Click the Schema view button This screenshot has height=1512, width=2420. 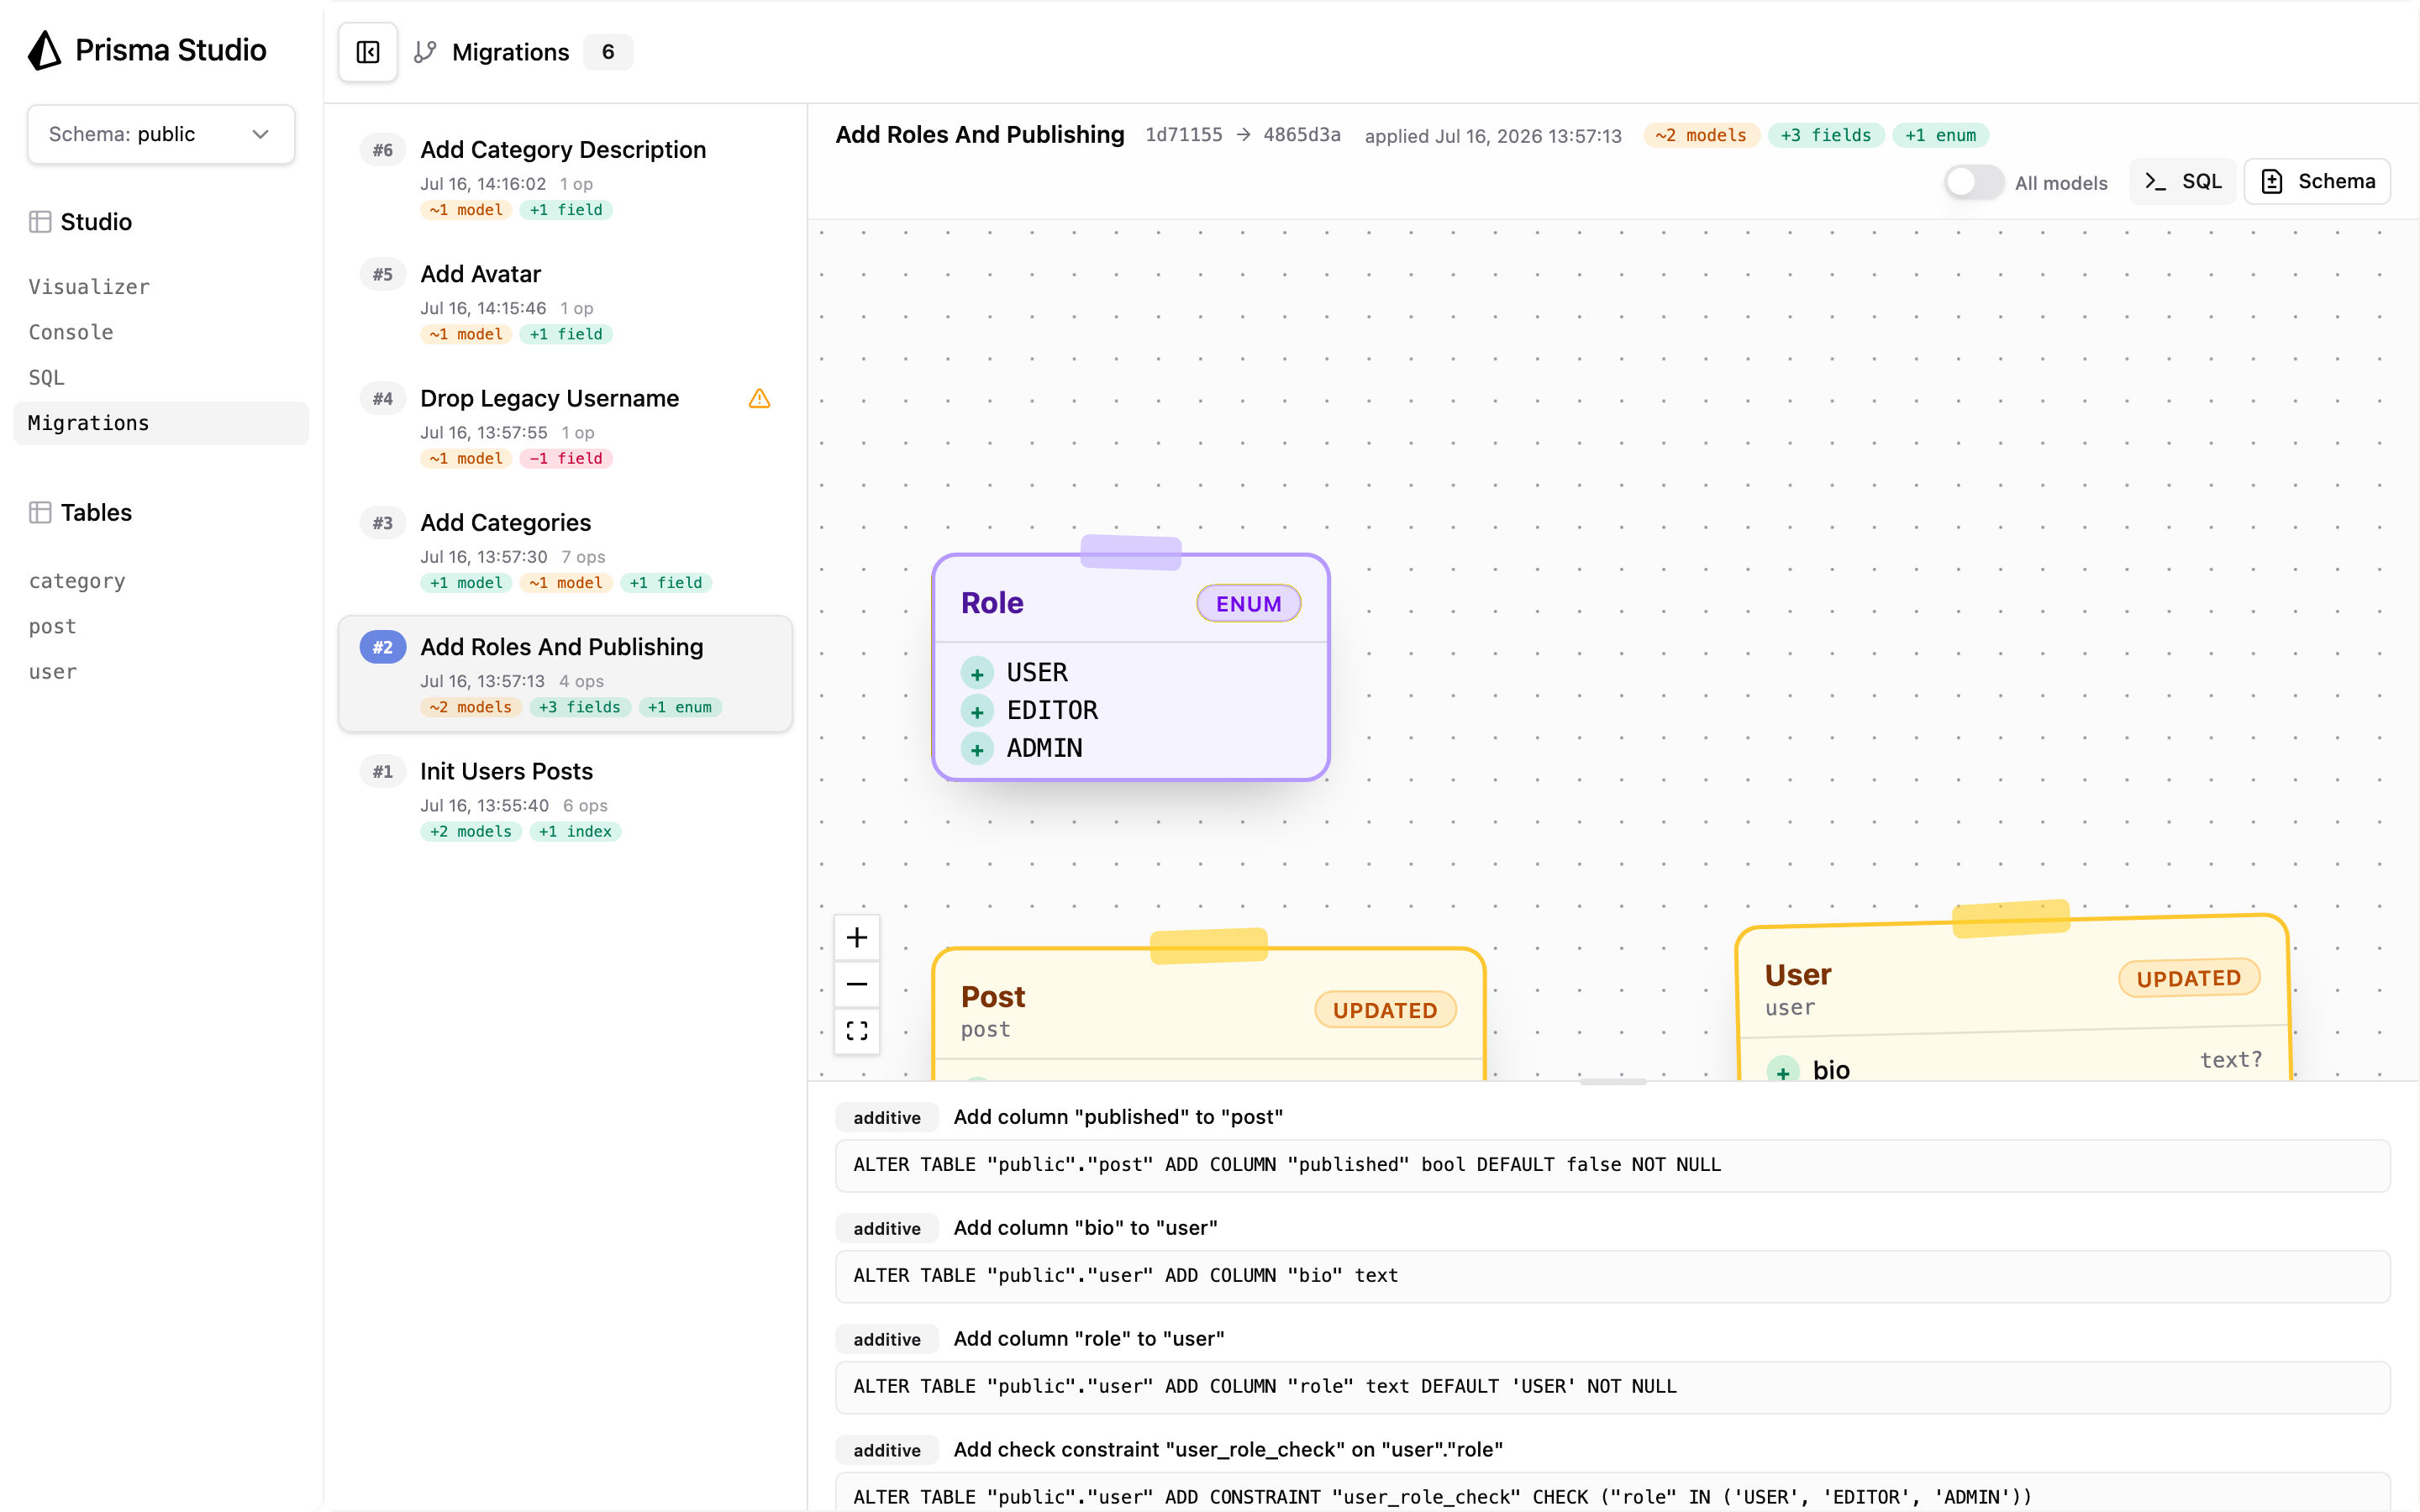coord(2317,182)
